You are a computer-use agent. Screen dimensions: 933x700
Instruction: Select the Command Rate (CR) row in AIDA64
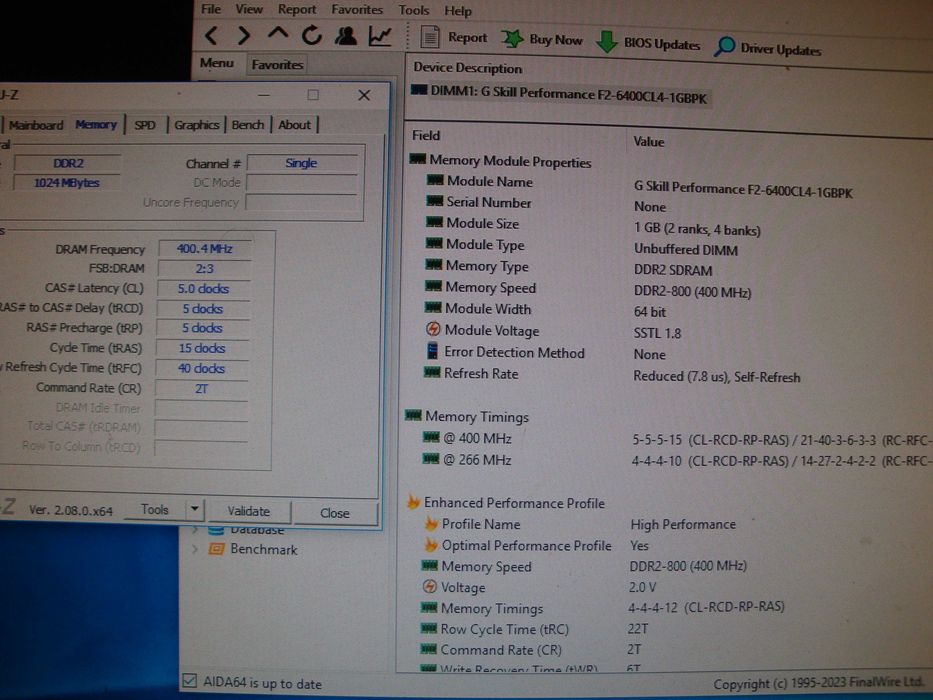point(530,650)
